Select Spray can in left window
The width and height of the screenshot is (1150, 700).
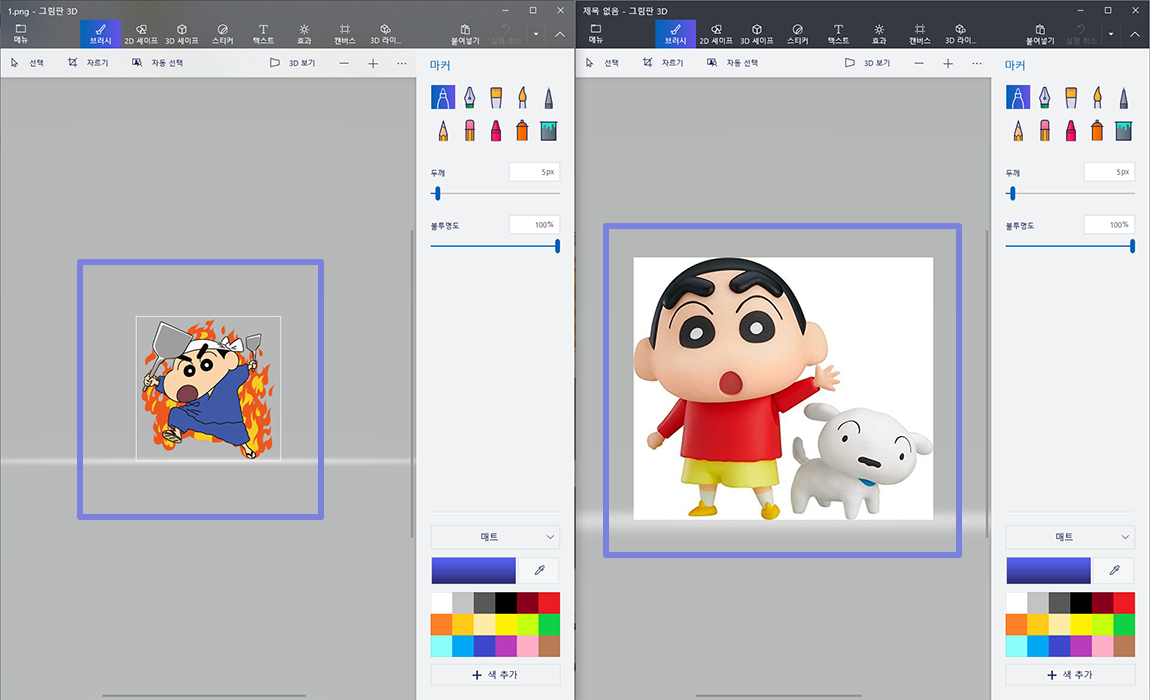[x=522, y=131]
